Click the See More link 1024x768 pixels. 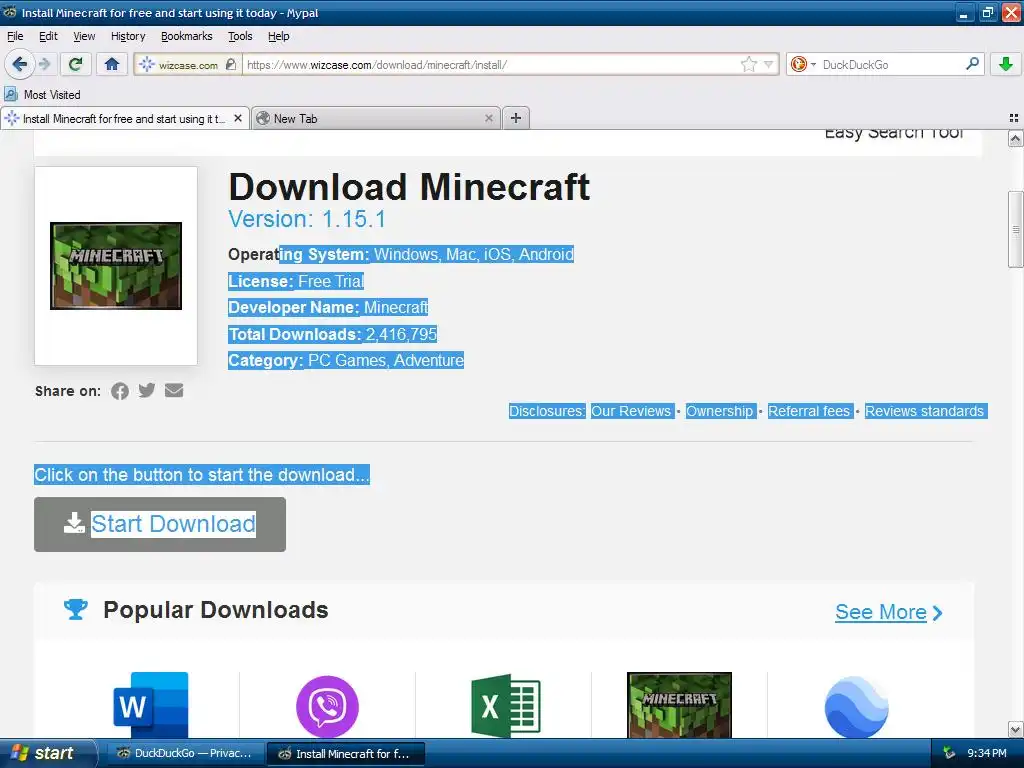tap(889, 612)
